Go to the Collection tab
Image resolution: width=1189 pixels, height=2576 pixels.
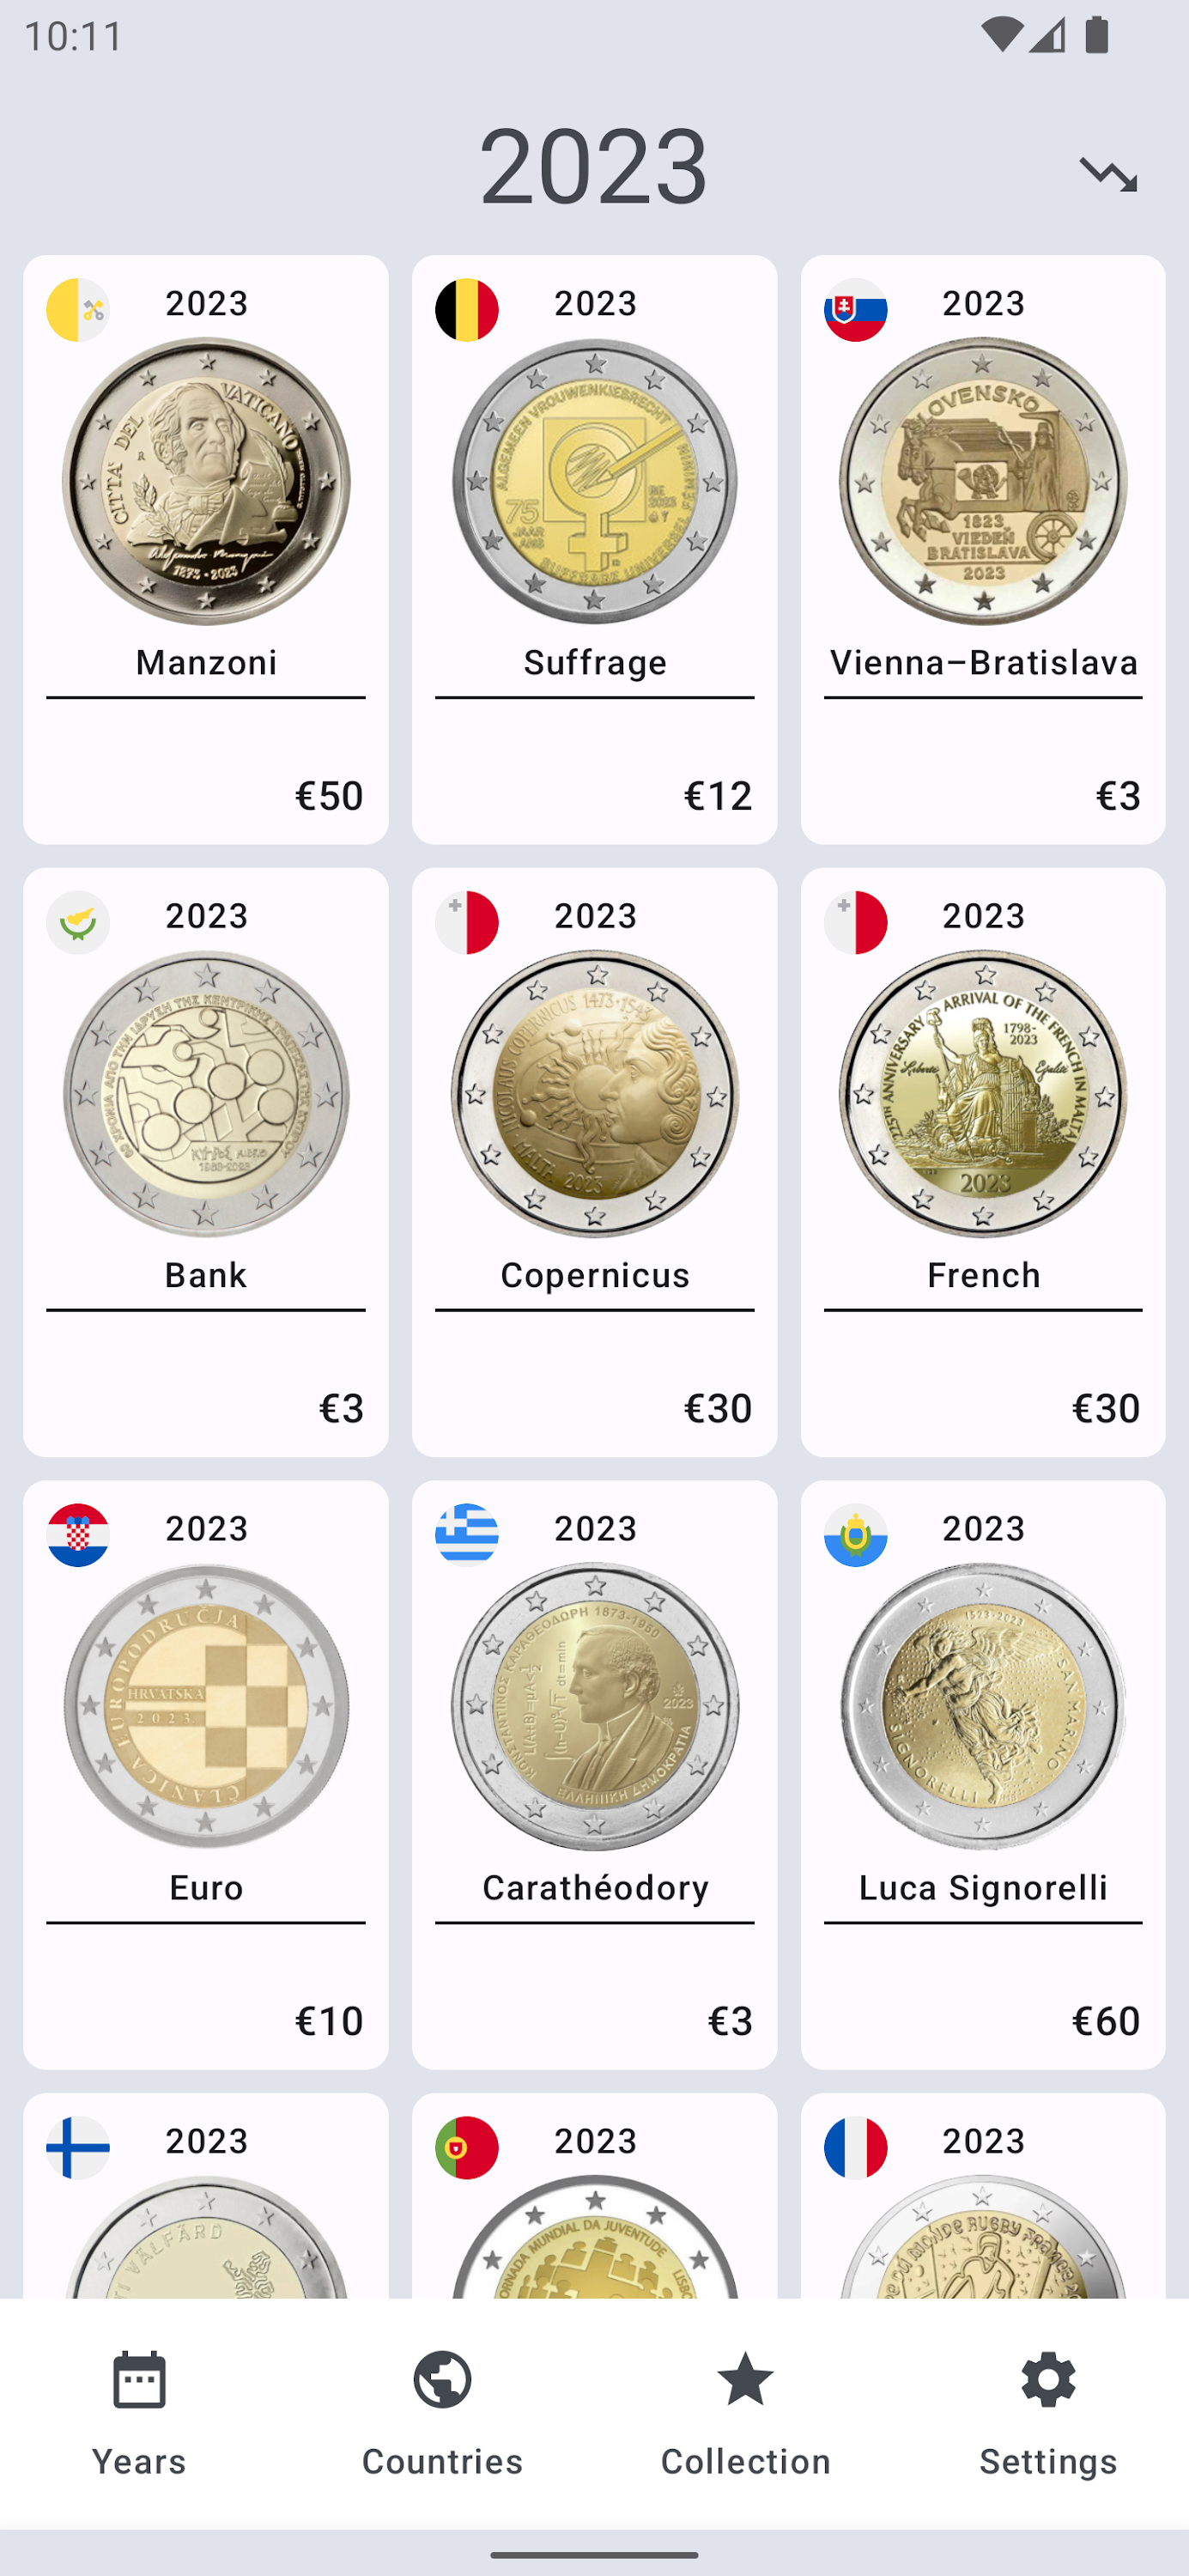(745, 2413)
